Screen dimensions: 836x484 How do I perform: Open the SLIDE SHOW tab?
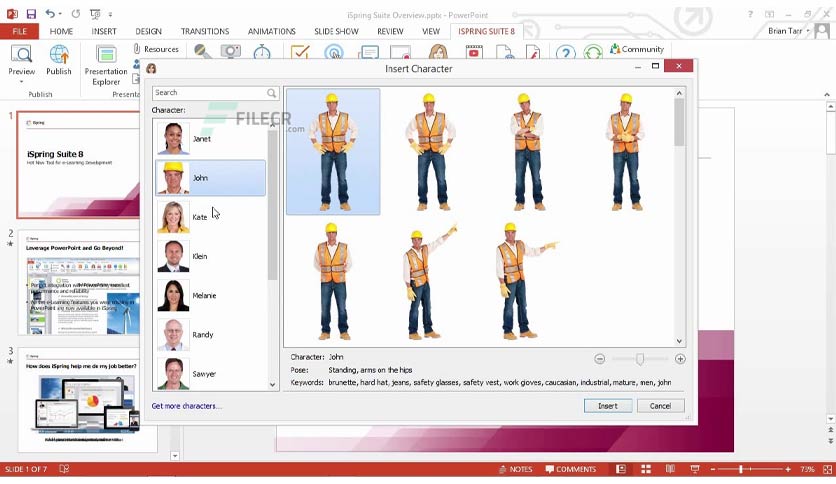[x=336, y=31]
